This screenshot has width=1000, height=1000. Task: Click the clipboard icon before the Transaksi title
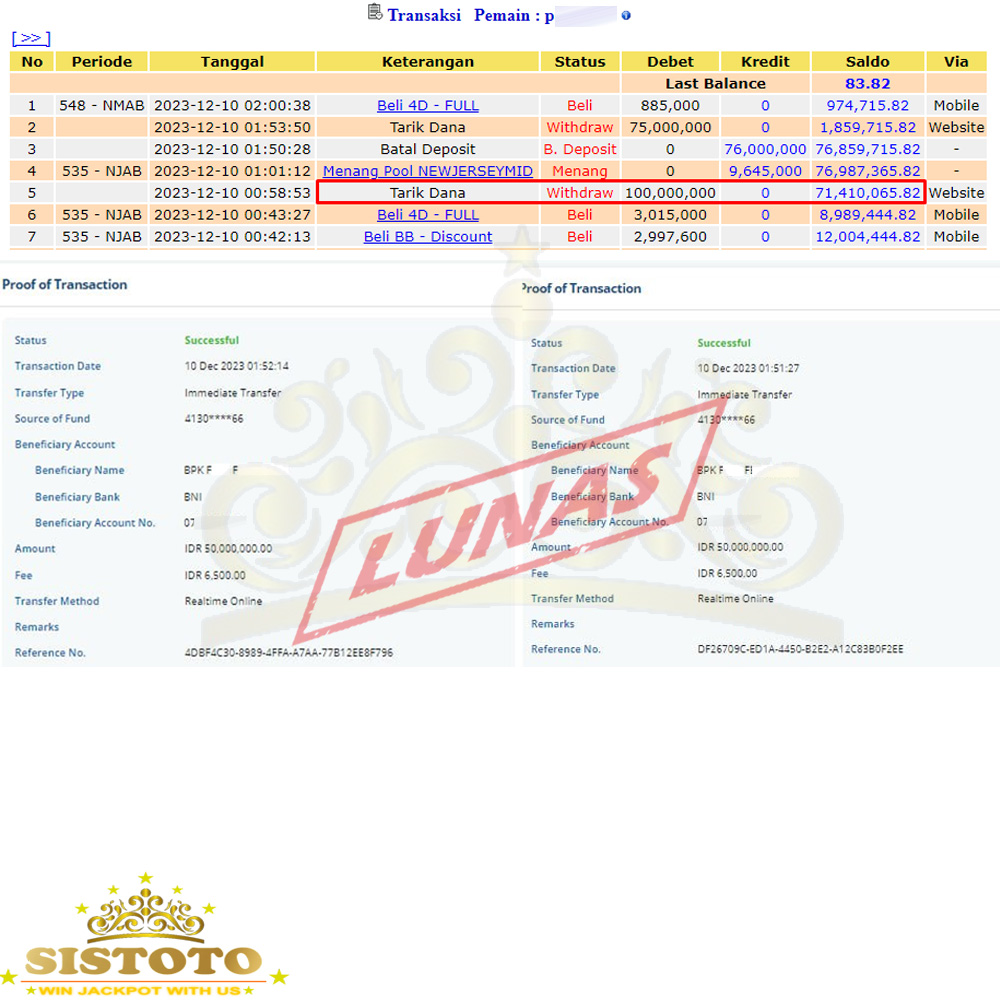tap(375, 13)
